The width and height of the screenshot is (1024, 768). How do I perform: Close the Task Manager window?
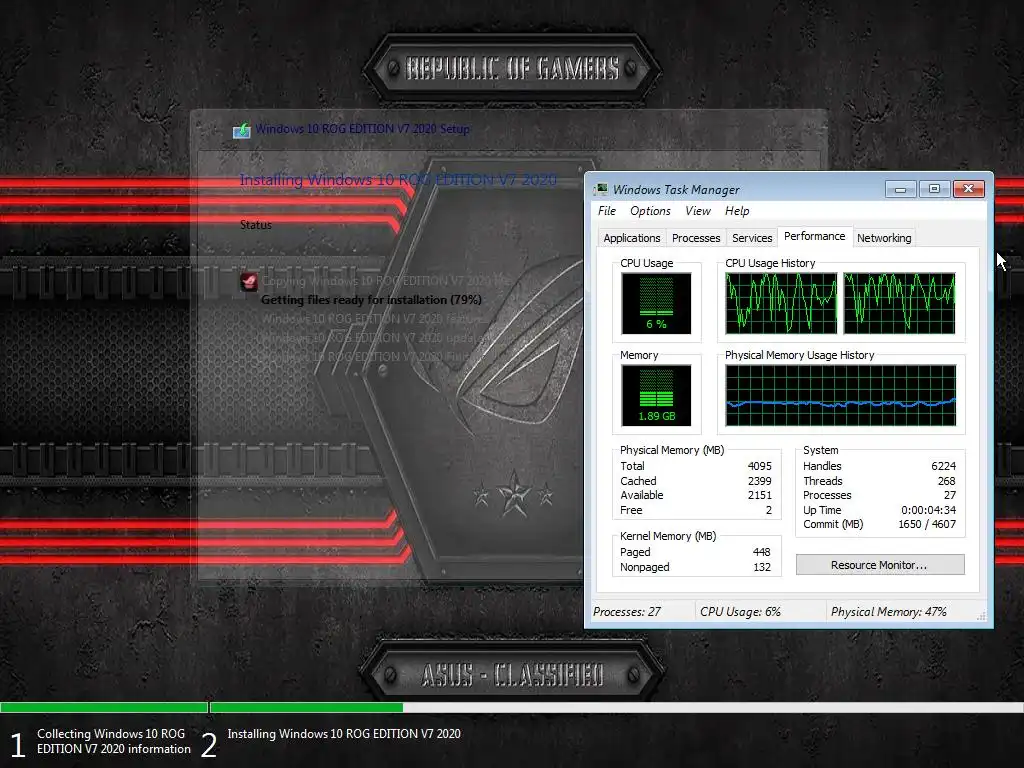(x=968, y=189)
